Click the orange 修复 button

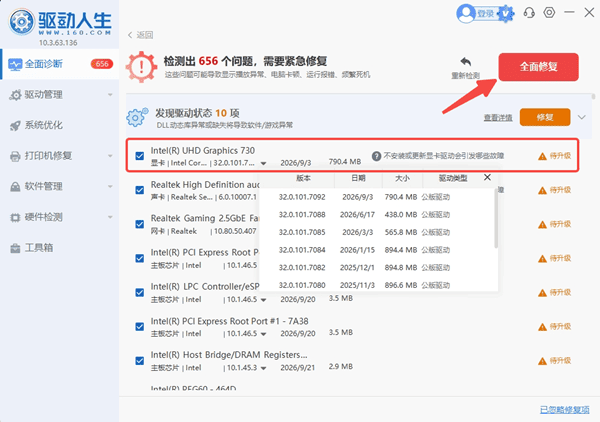(545, 117)
